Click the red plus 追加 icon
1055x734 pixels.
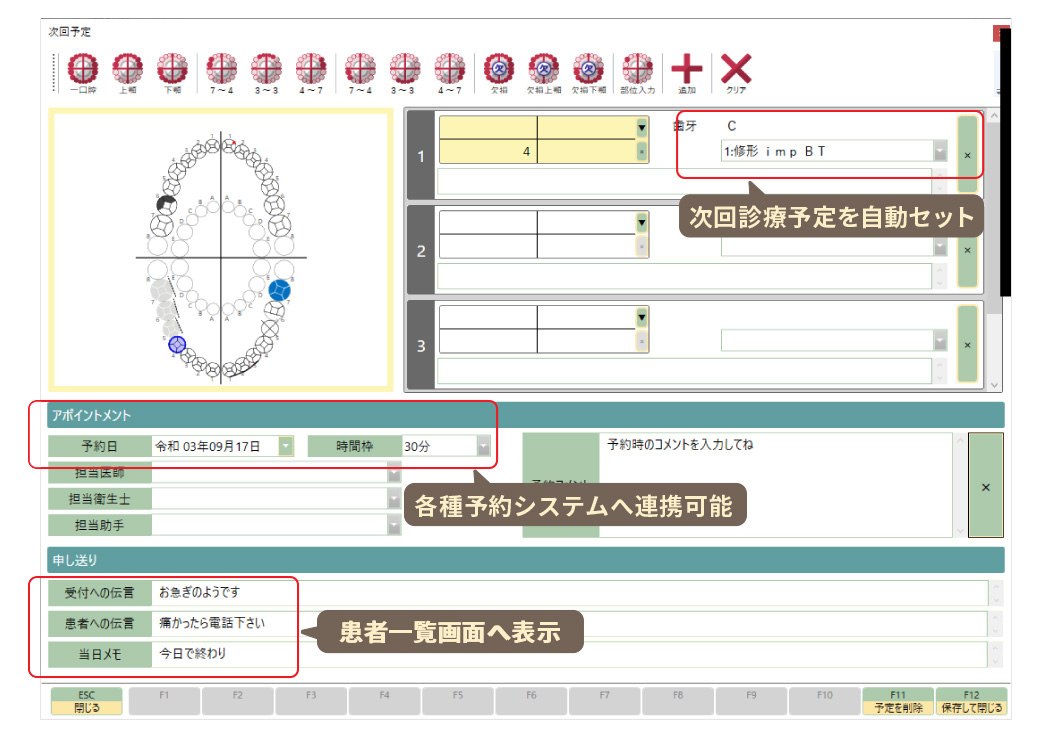click(x=686, y=70)
